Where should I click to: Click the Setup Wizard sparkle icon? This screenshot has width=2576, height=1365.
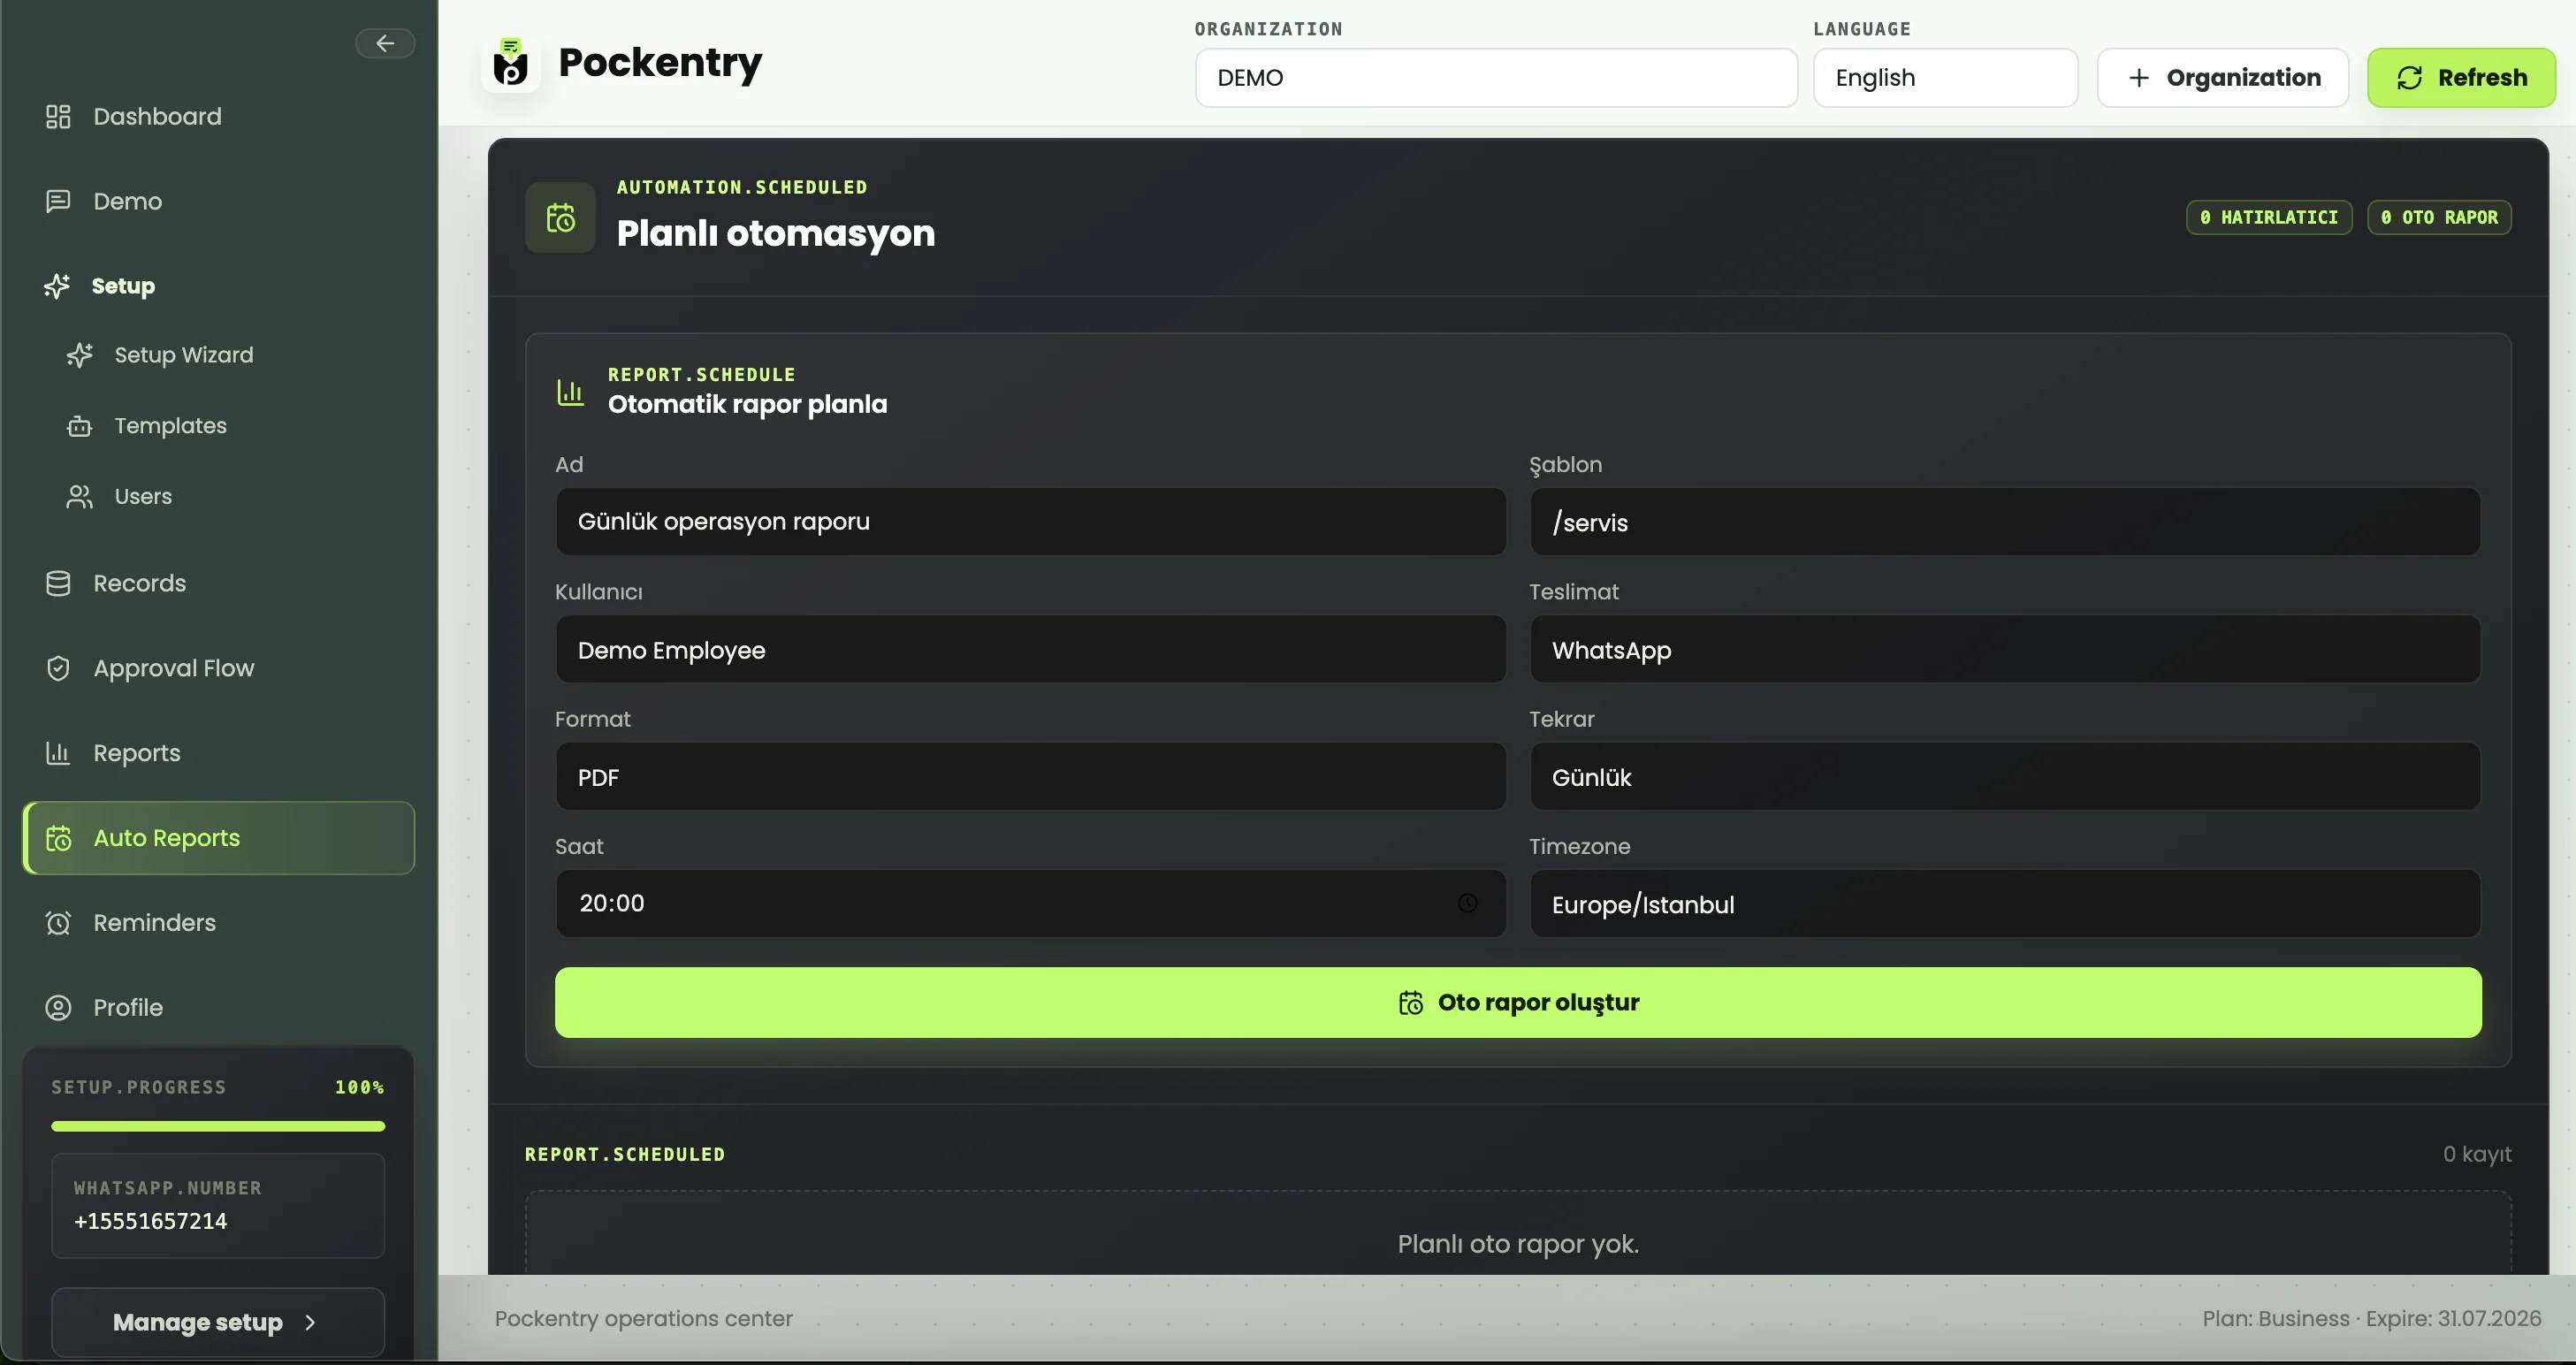coord(80,355)
